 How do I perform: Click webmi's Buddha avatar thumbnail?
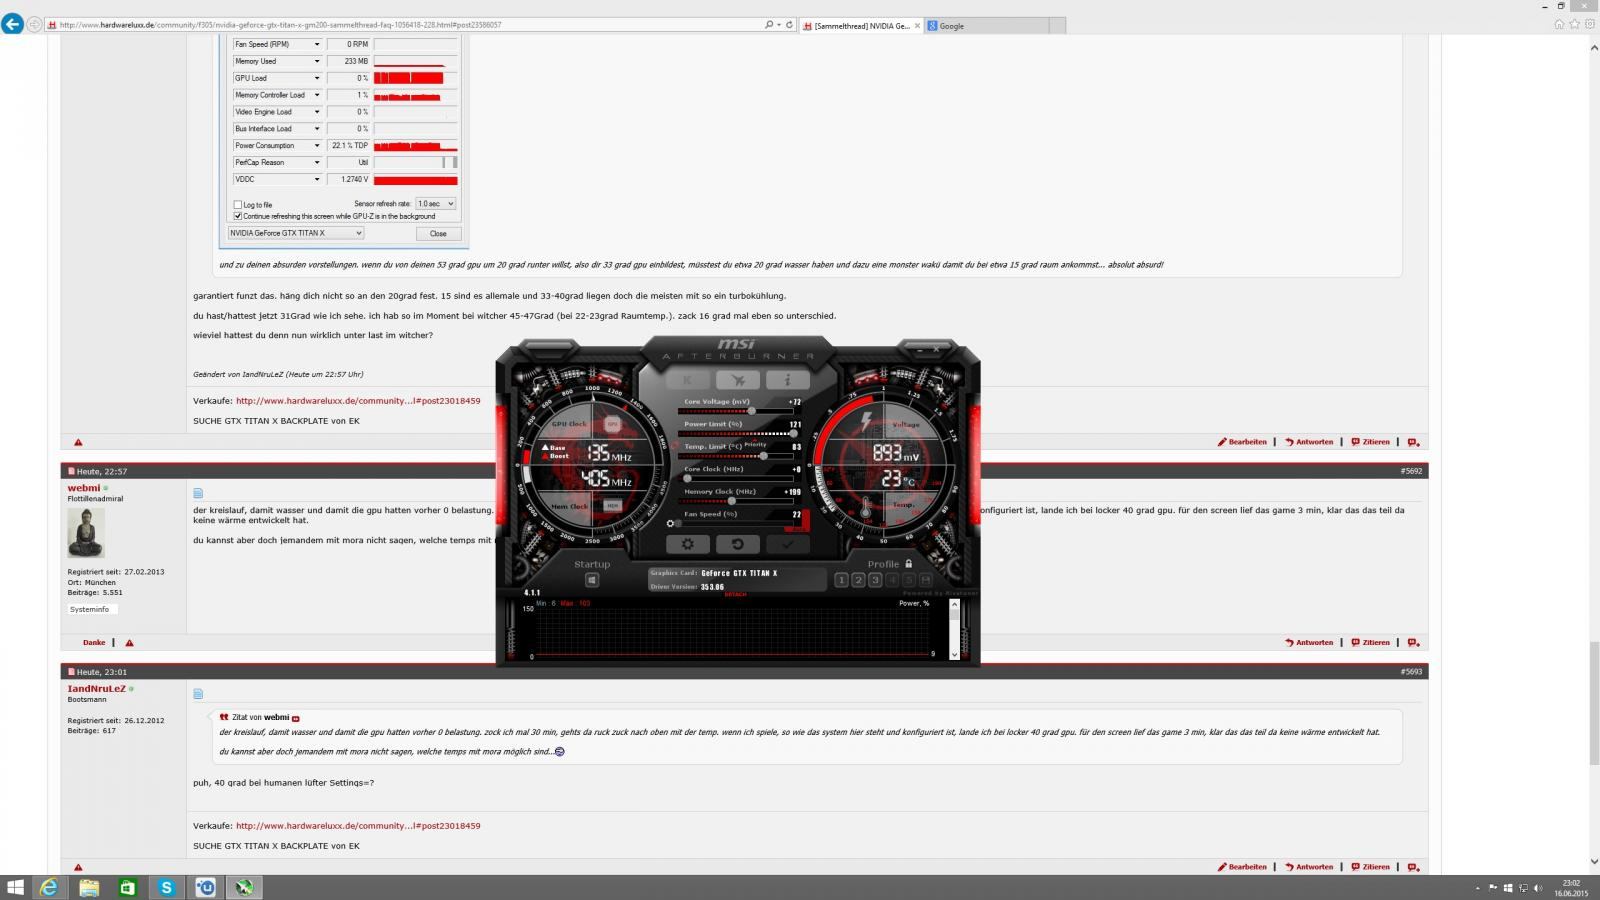(86, 533)
